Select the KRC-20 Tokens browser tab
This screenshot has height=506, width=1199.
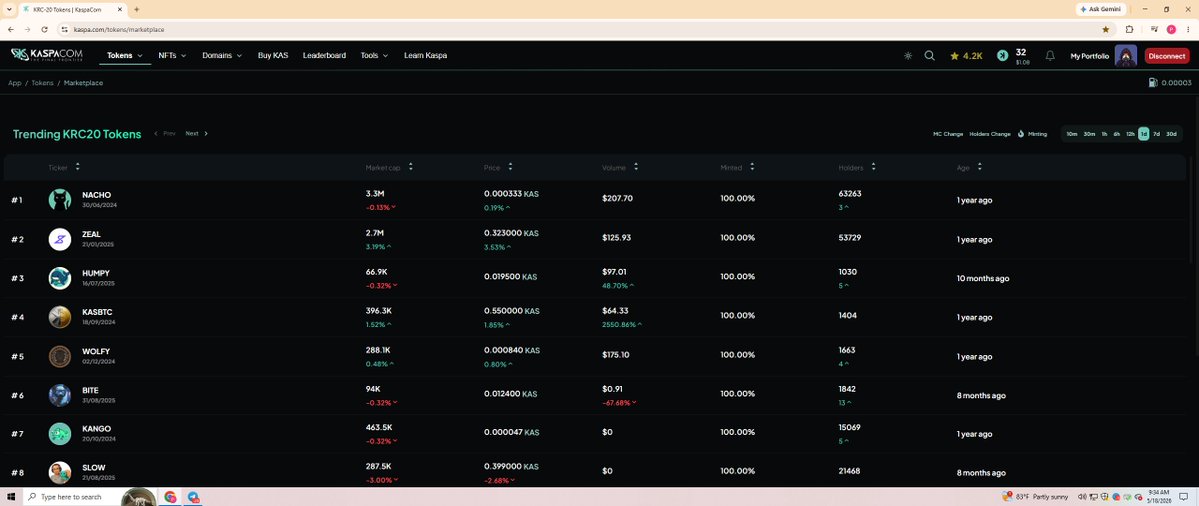coord(73,9)
